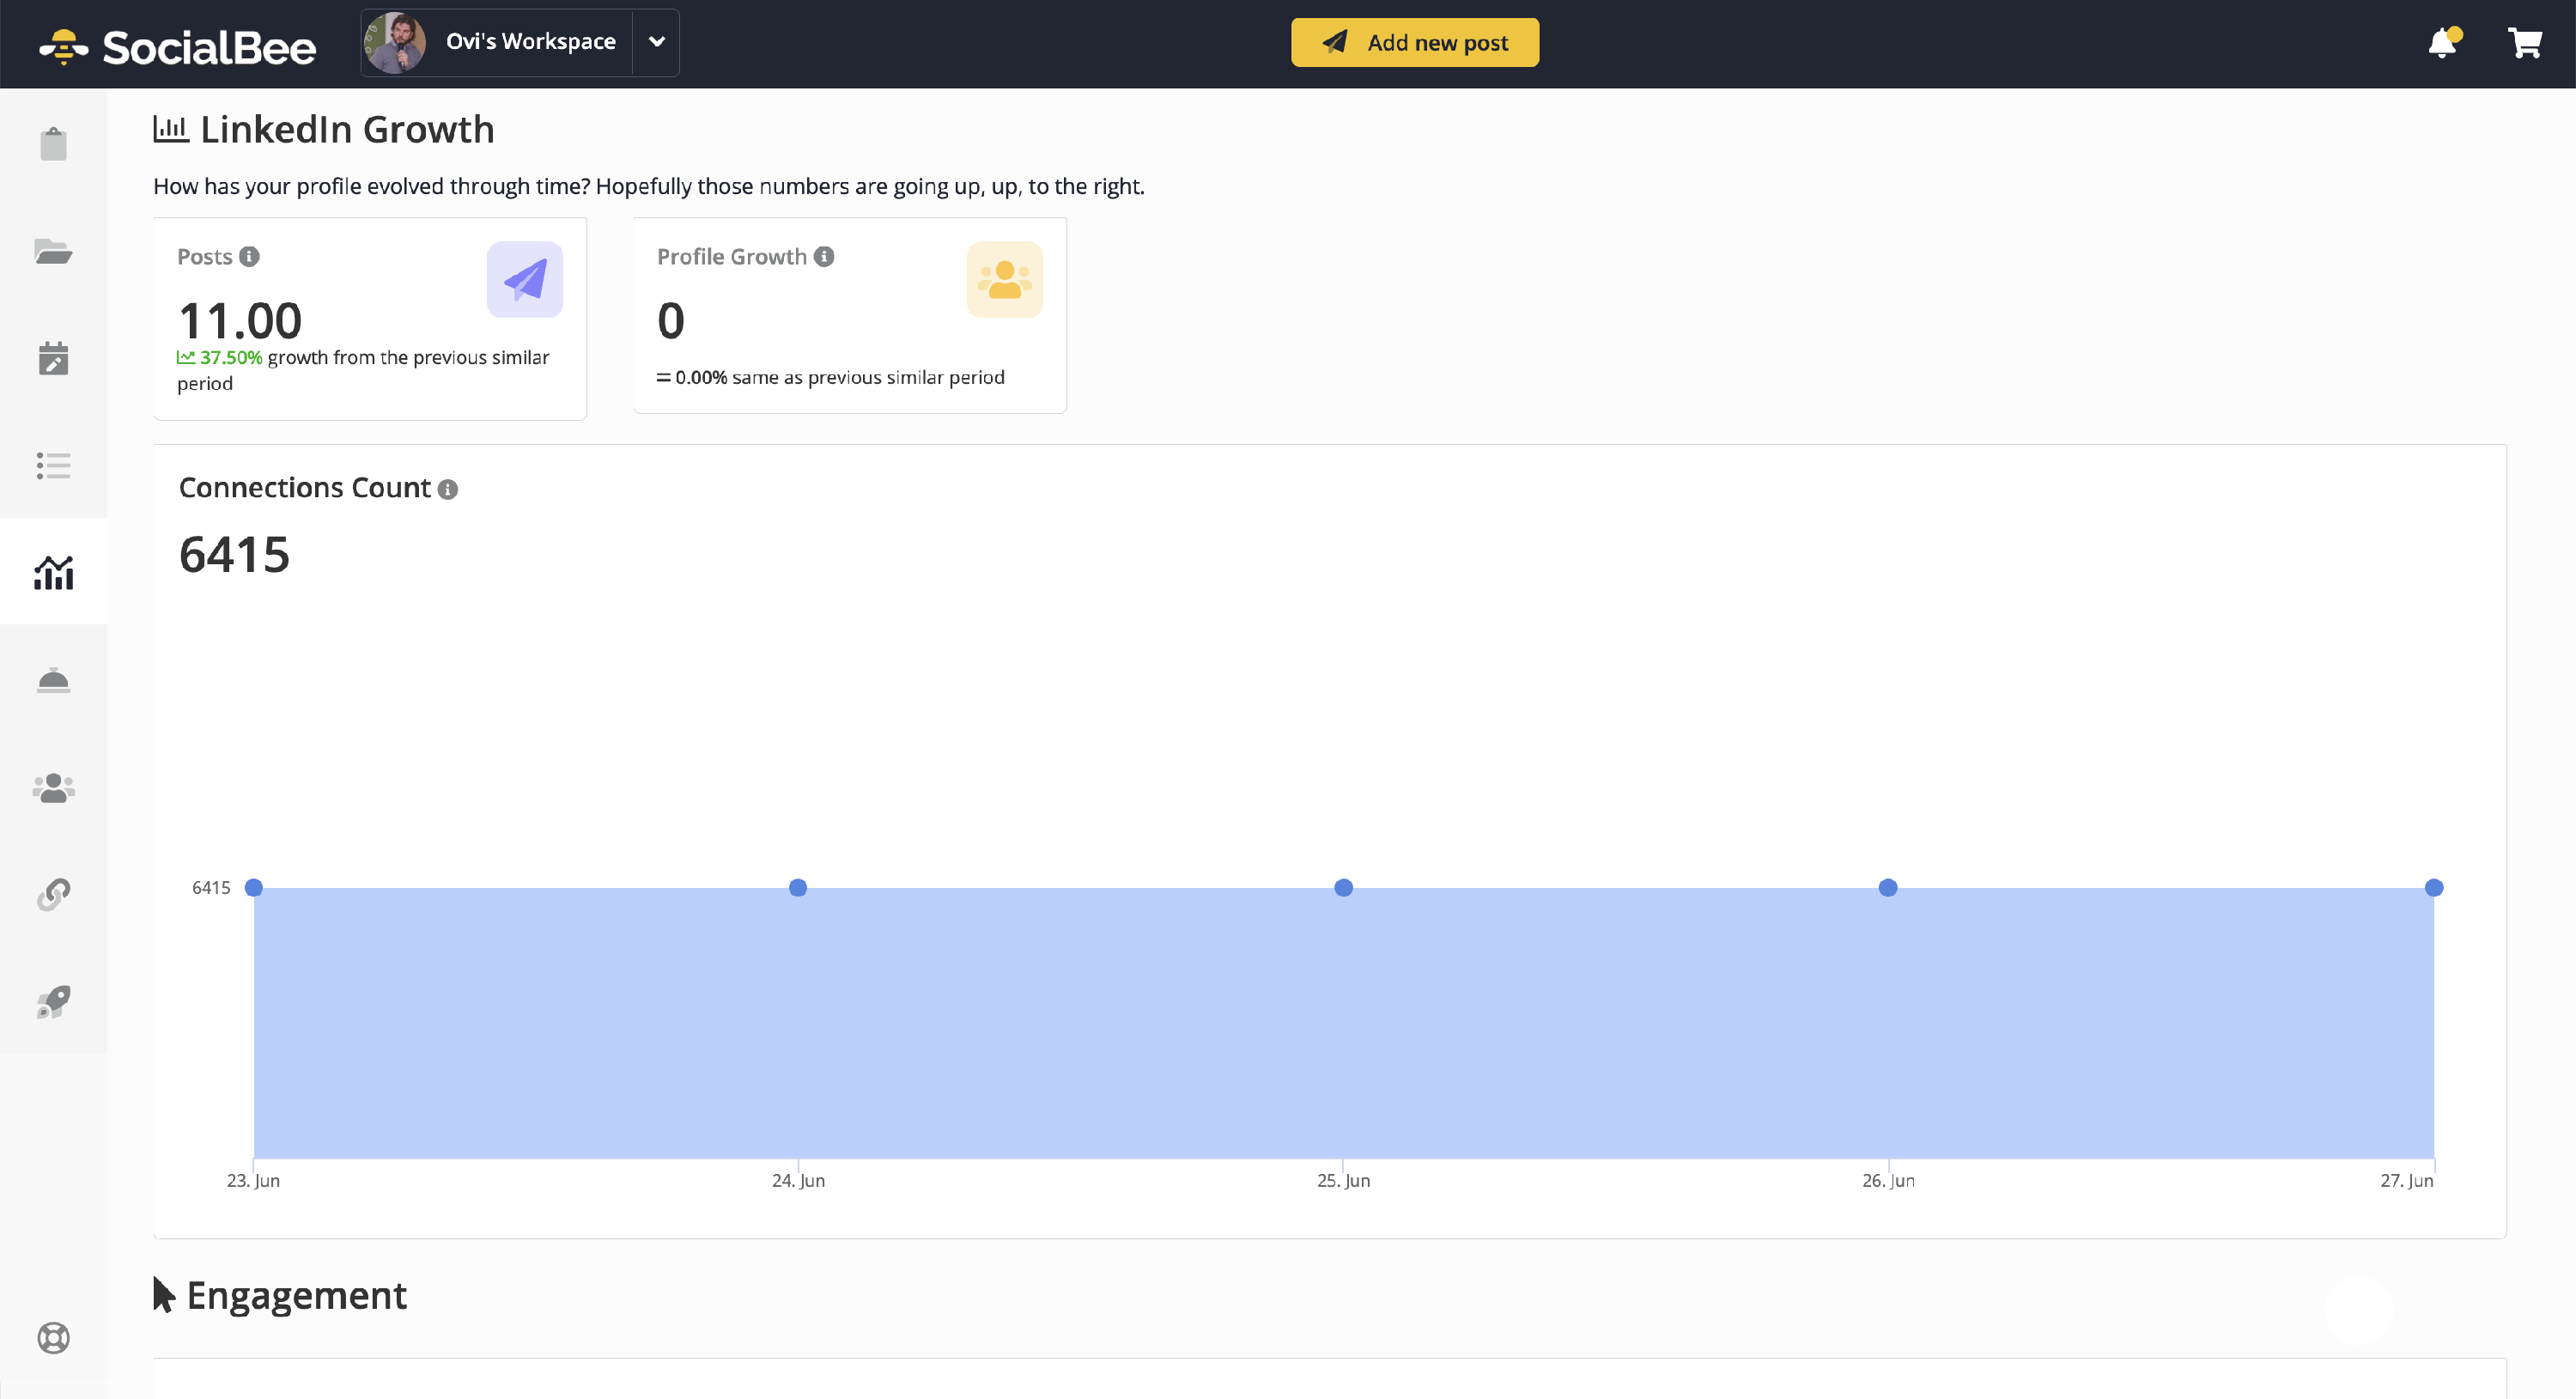Click the Add new post button
2576x1399 pixels.
(1414, 42)
